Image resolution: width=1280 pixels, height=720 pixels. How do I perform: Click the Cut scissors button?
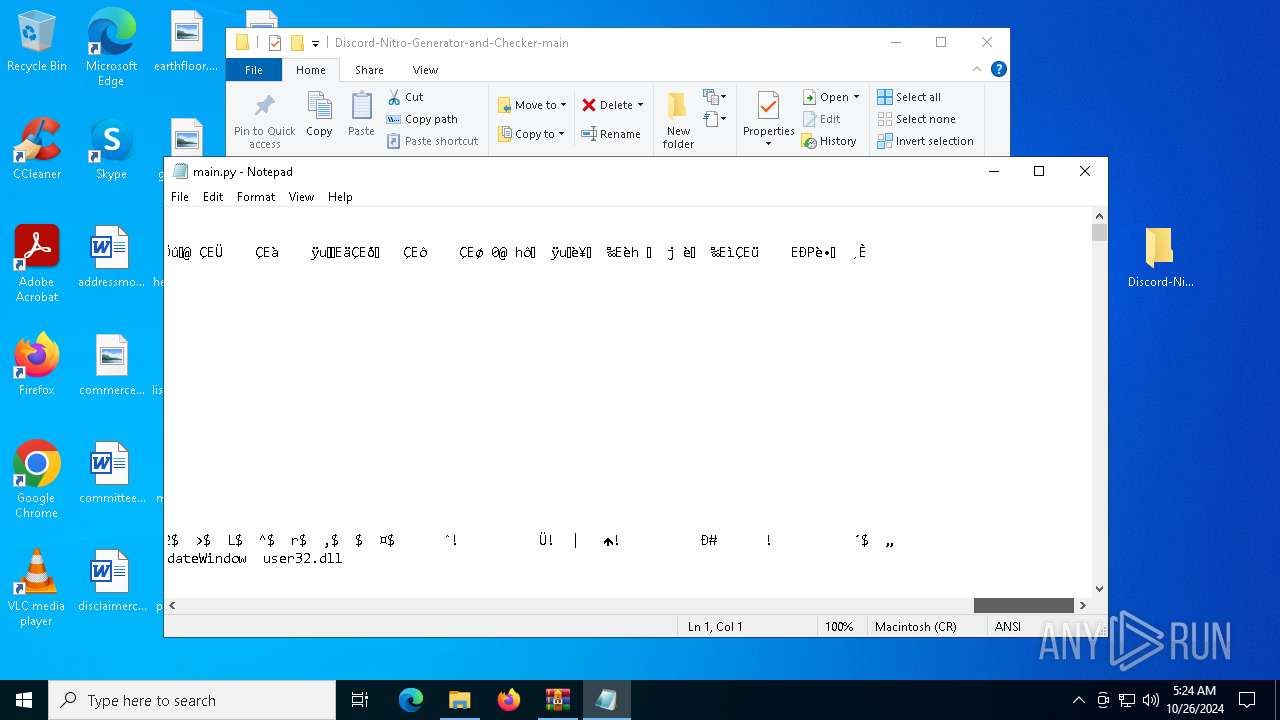(x=406, y=97)
